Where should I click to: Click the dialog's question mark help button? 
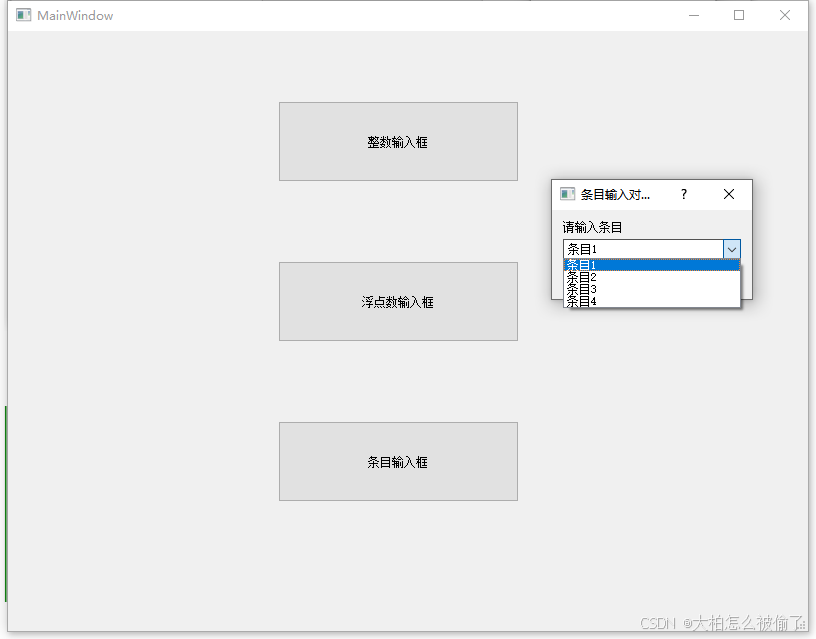click(684, 194)
